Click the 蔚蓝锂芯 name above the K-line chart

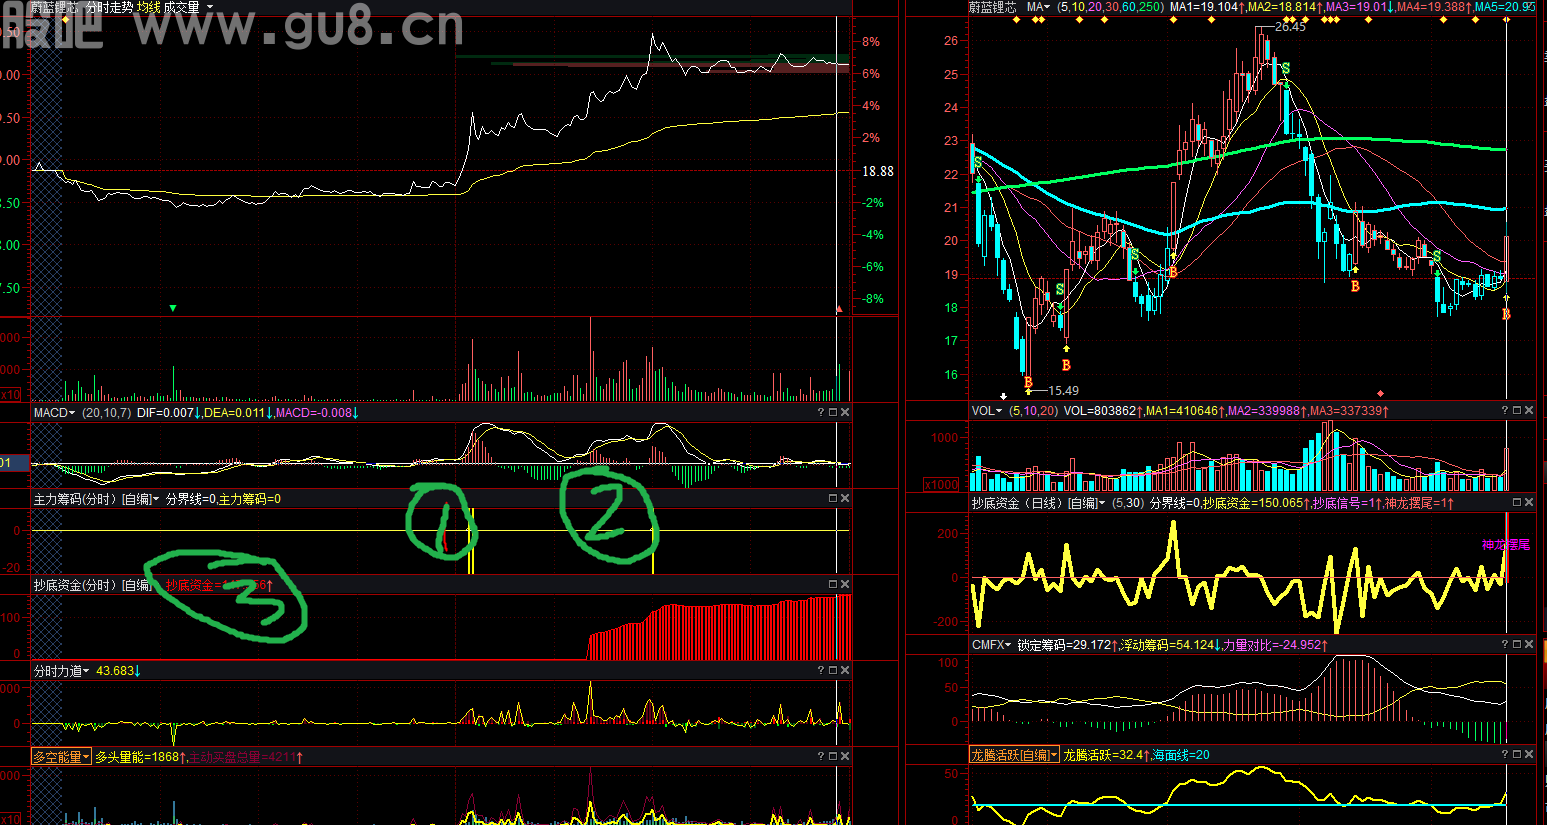coord(993,7)
